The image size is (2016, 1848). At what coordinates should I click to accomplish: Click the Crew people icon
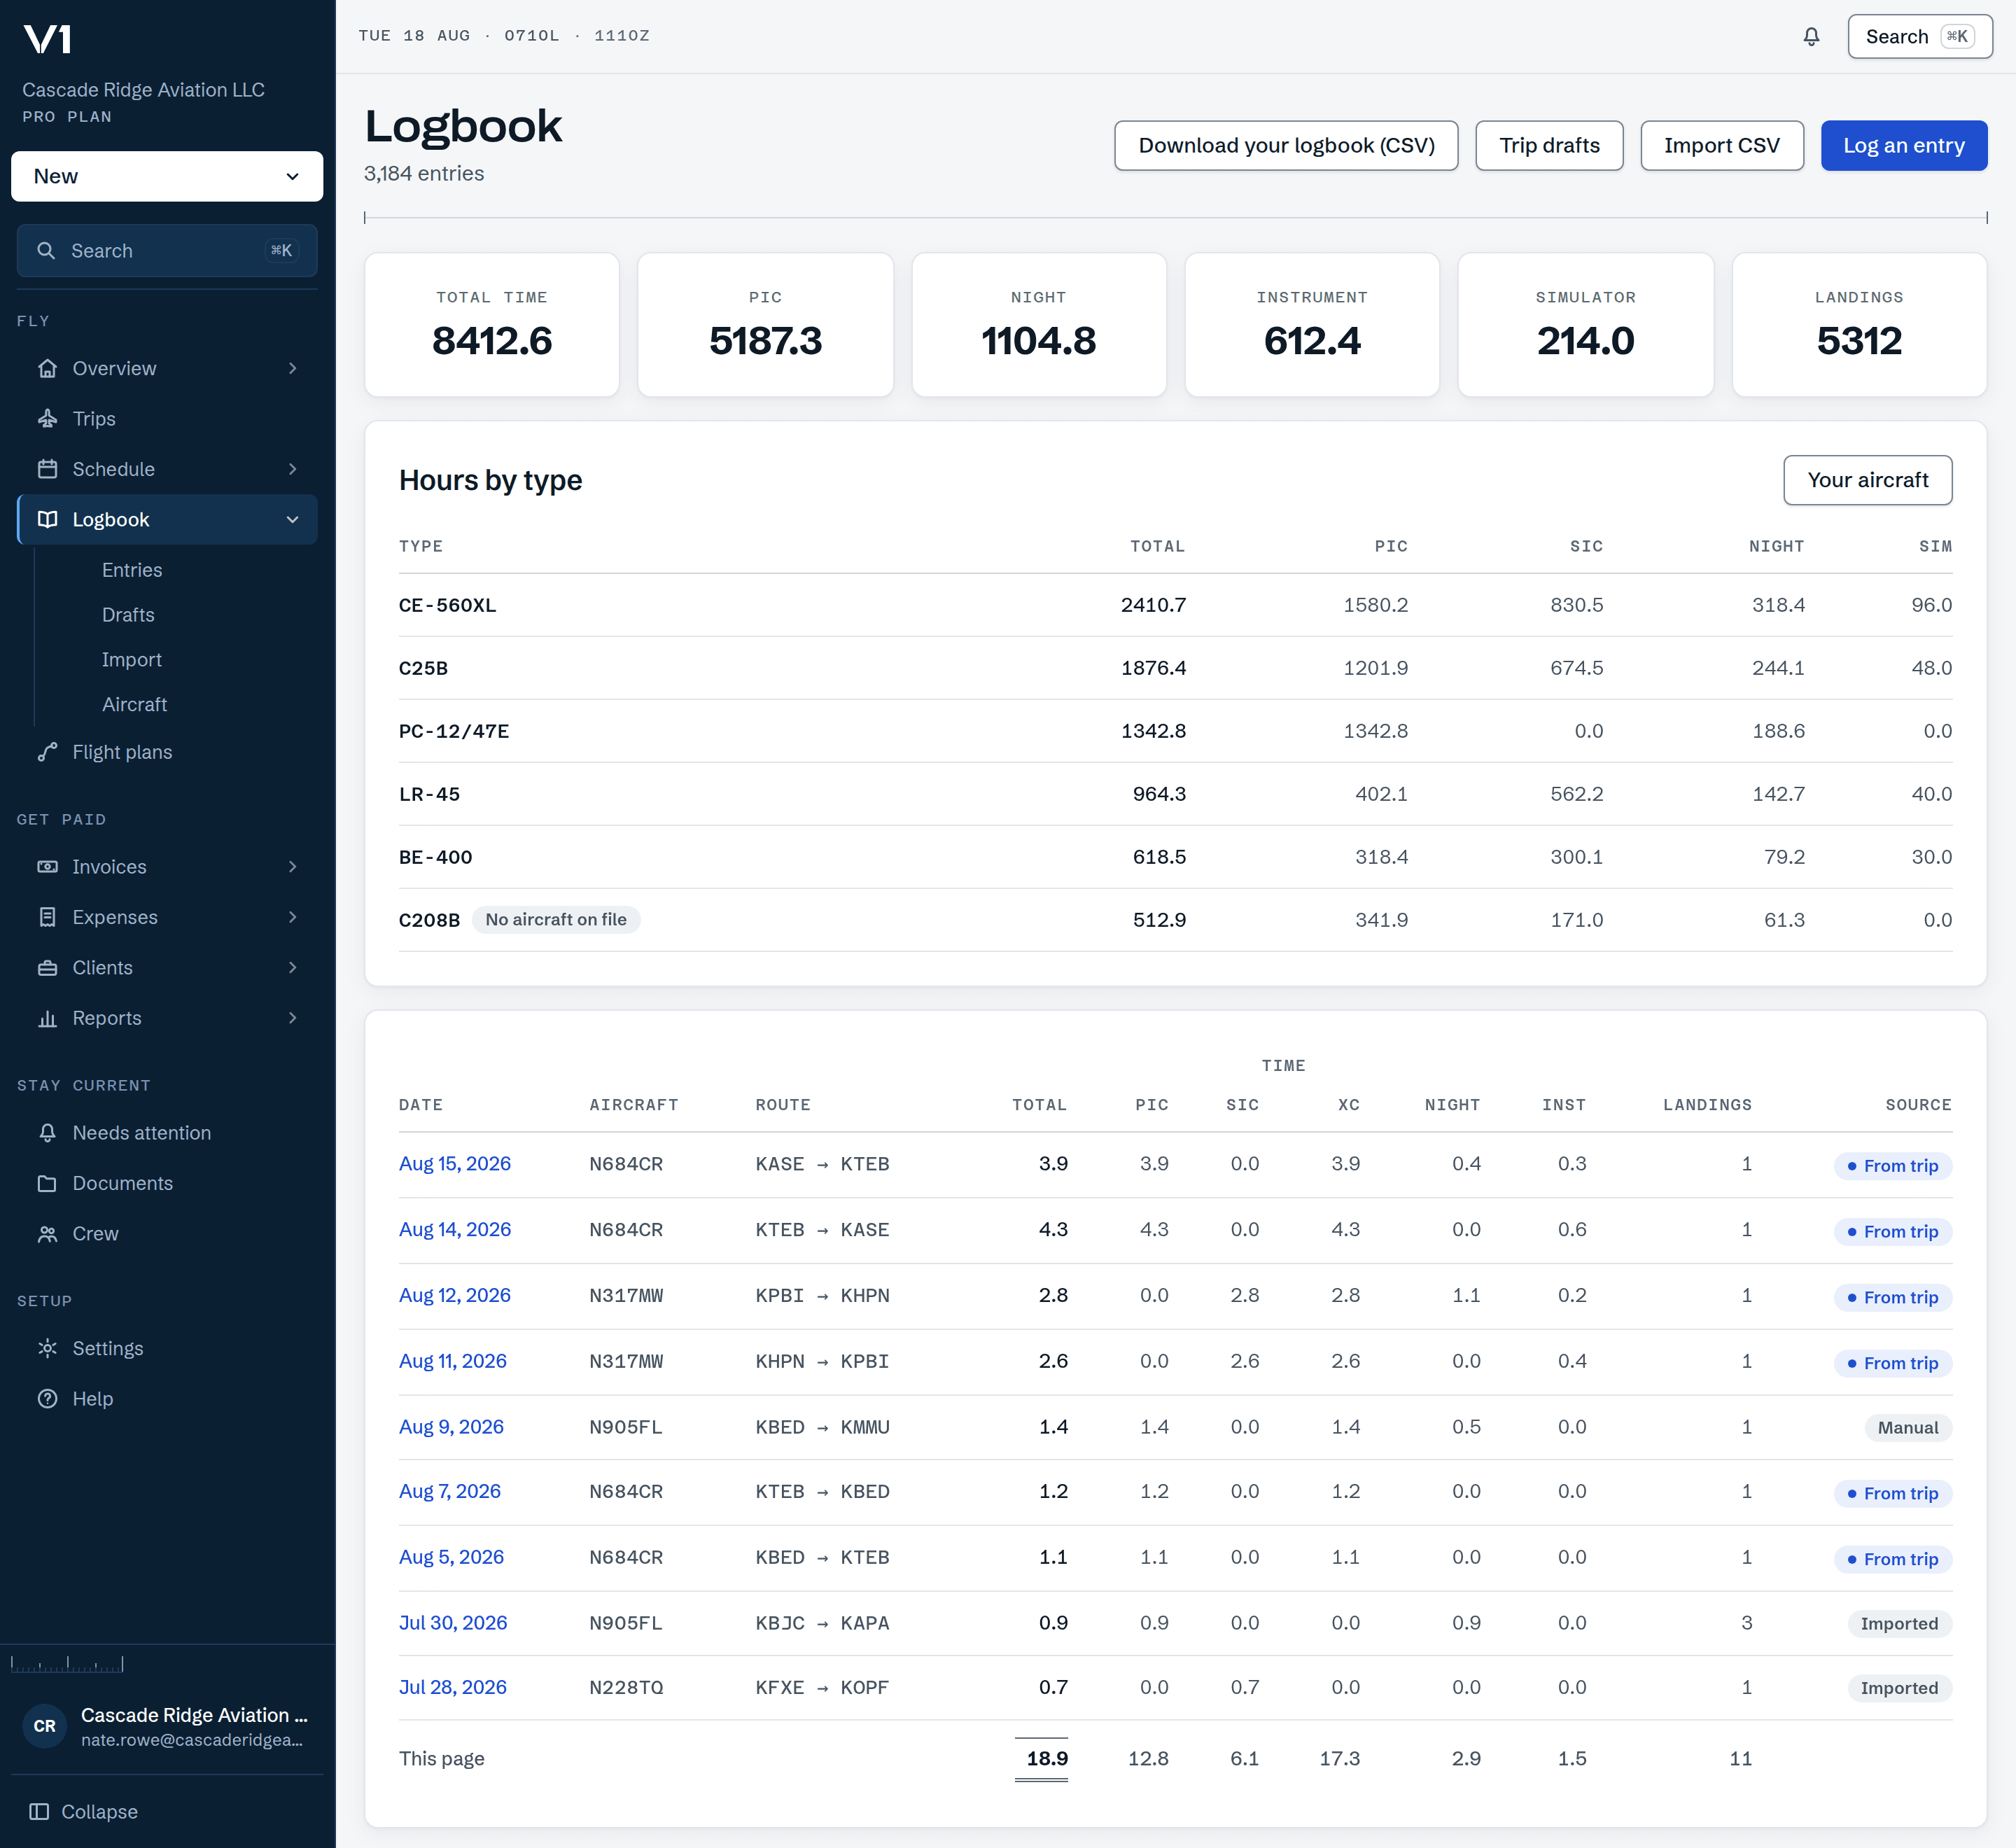(47, 1234)
